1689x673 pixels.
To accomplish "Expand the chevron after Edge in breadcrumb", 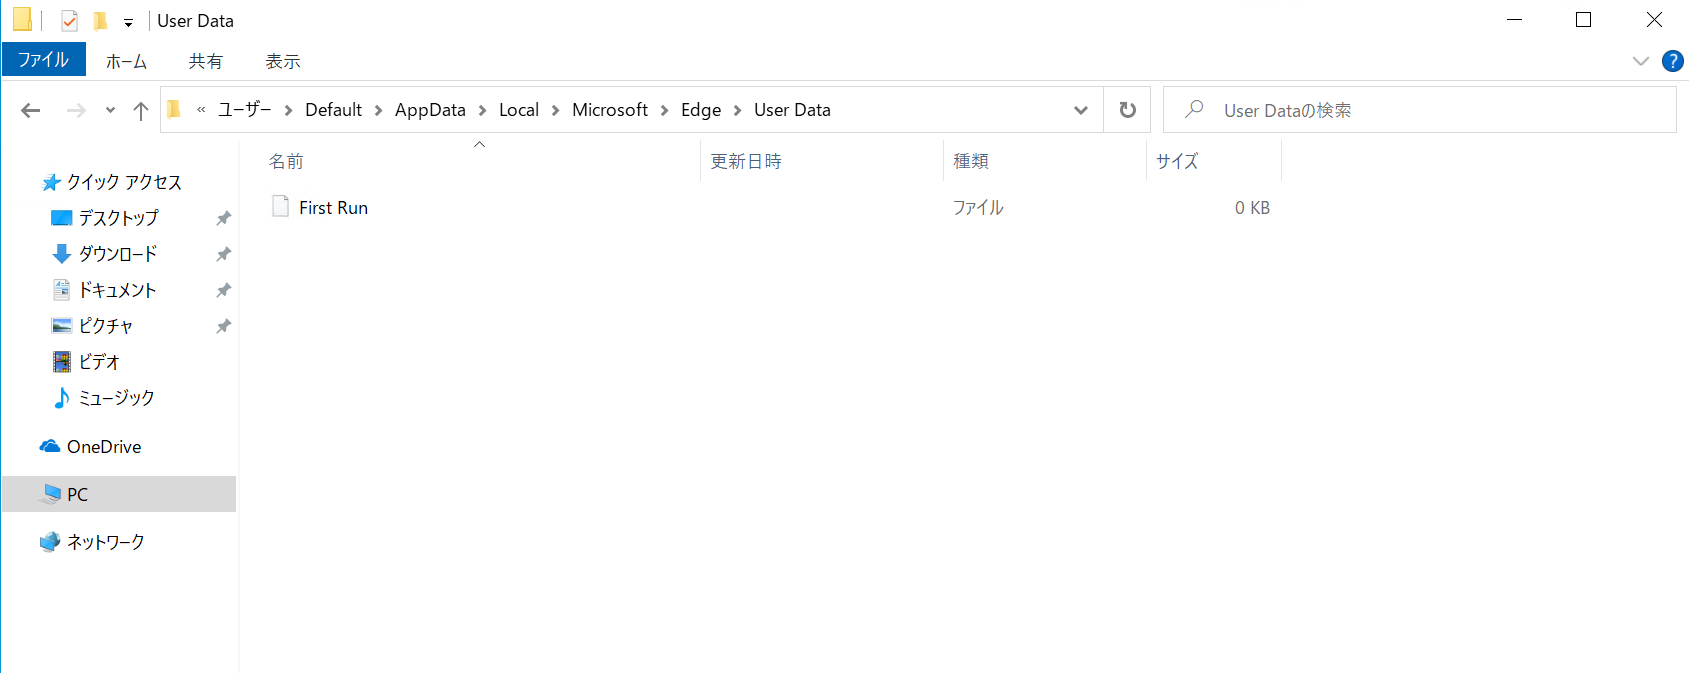I will point(737,110).
